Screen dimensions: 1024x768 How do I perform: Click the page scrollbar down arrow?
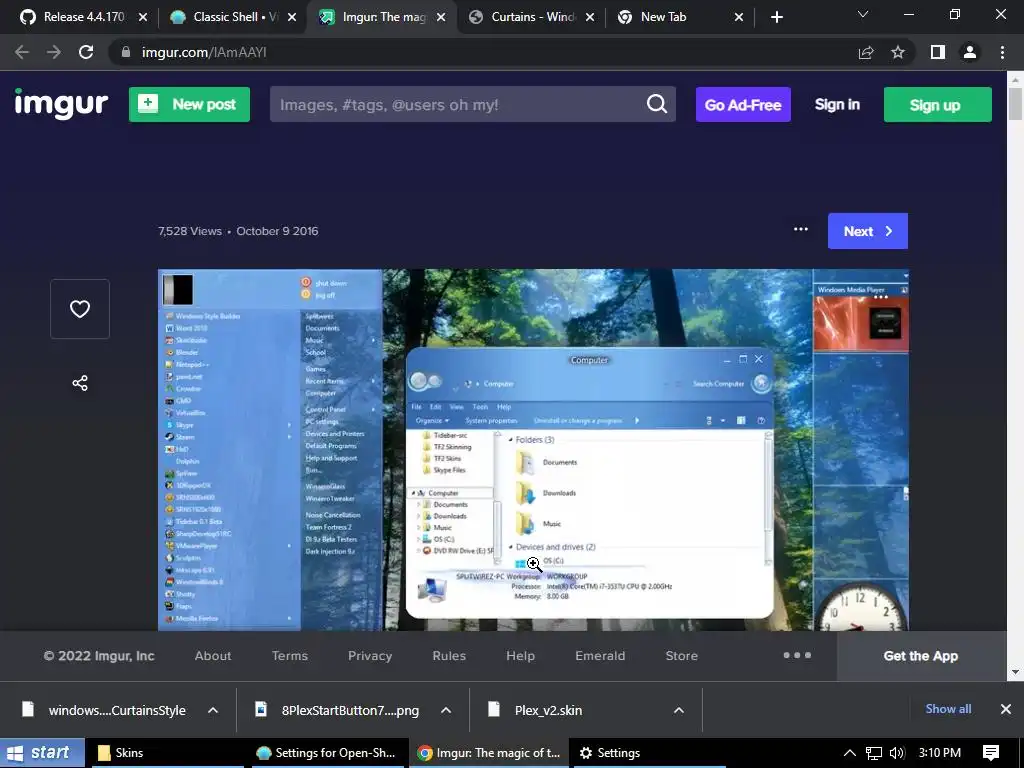[1015, 672]
